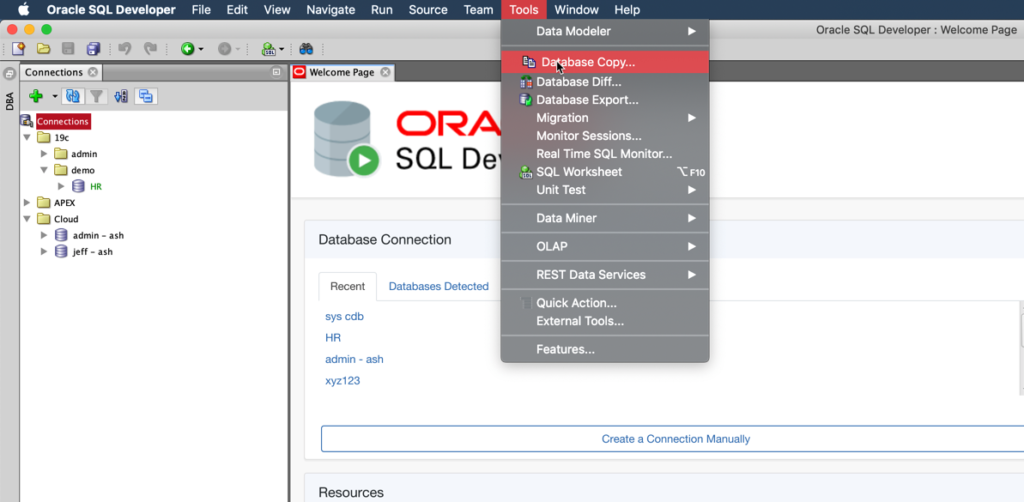Screen dimensions: 1024x502
Task: Close the Connections panel tab
Action: [x=93, y=72]
